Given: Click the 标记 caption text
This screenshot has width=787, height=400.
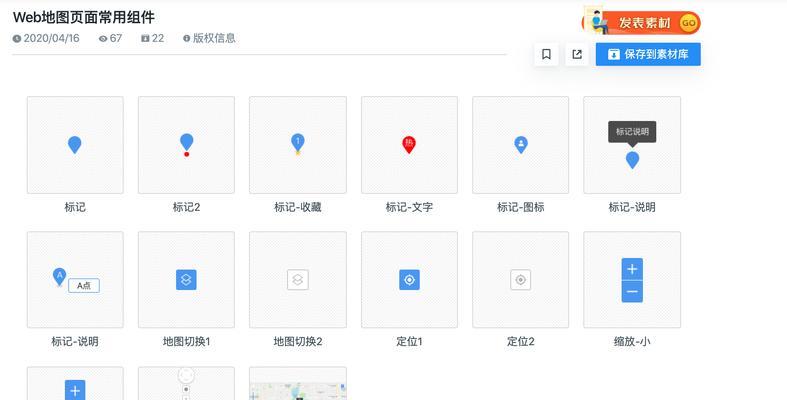Looking at the screenshot, I should coord(75,207).
